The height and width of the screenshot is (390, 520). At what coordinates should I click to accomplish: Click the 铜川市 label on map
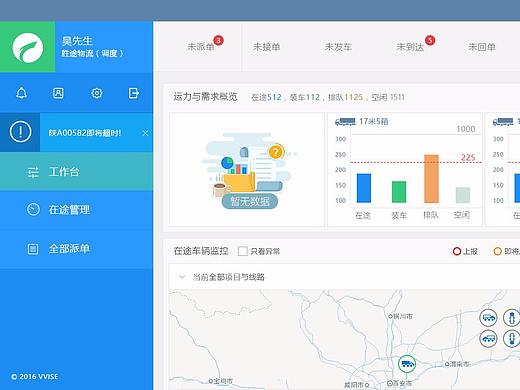pyautogui.click(x=403, y=316)
